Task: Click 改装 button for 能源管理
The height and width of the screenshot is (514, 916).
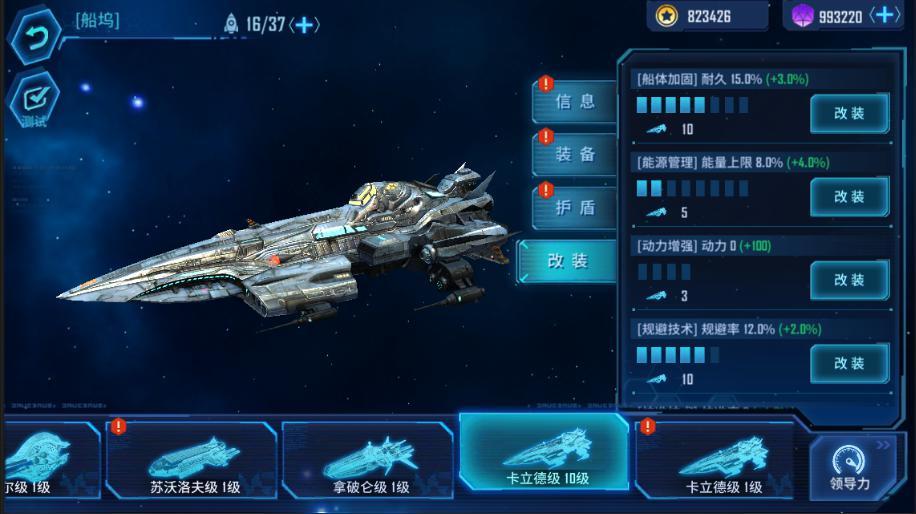Action: [x=849, y=197]
